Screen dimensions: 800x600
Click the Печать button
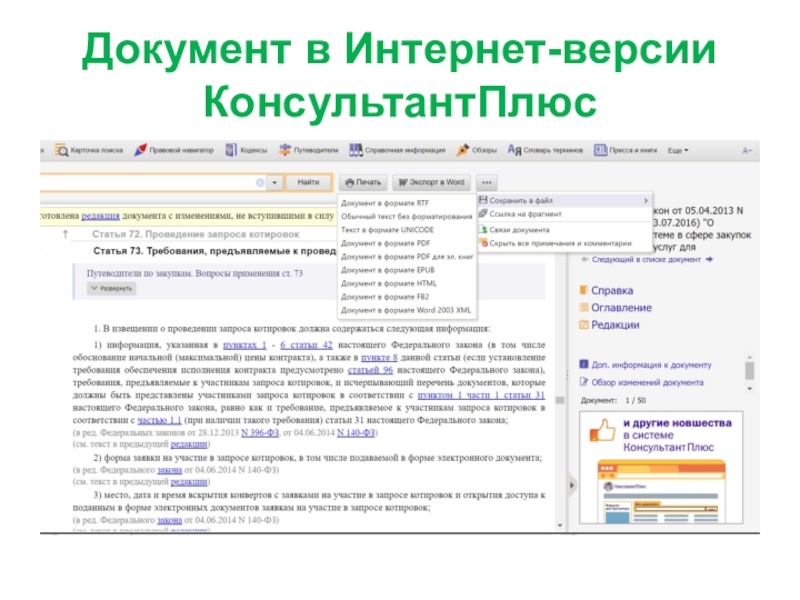363,182
